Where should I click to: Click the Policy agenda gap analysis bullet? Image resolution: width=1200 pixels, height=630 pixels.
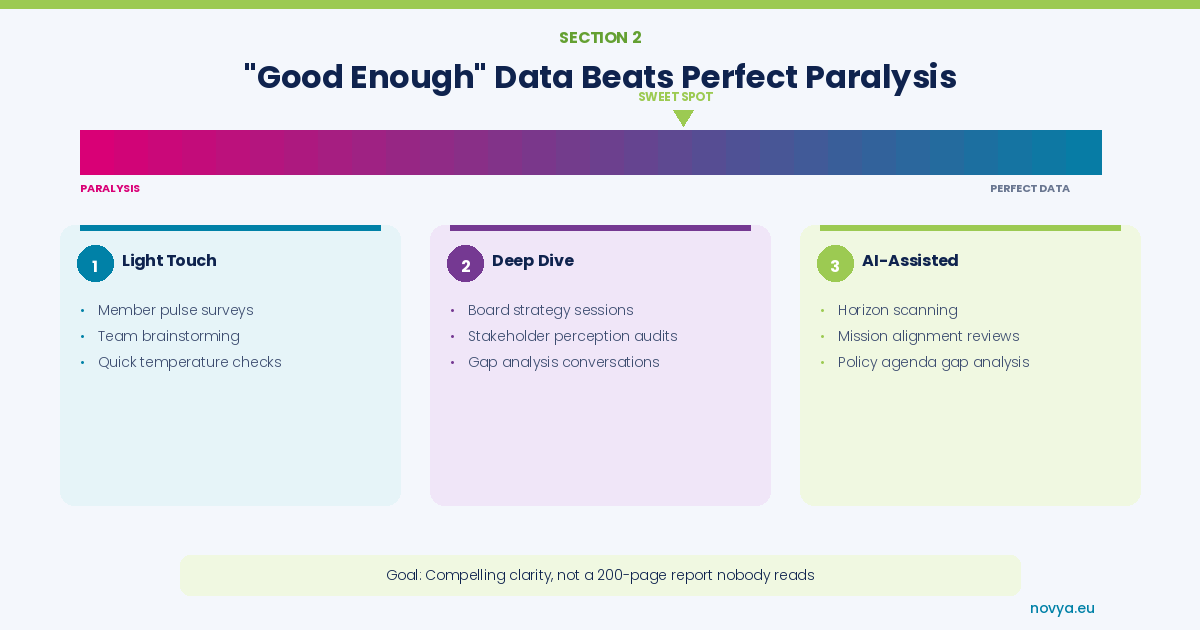(933, 362)
